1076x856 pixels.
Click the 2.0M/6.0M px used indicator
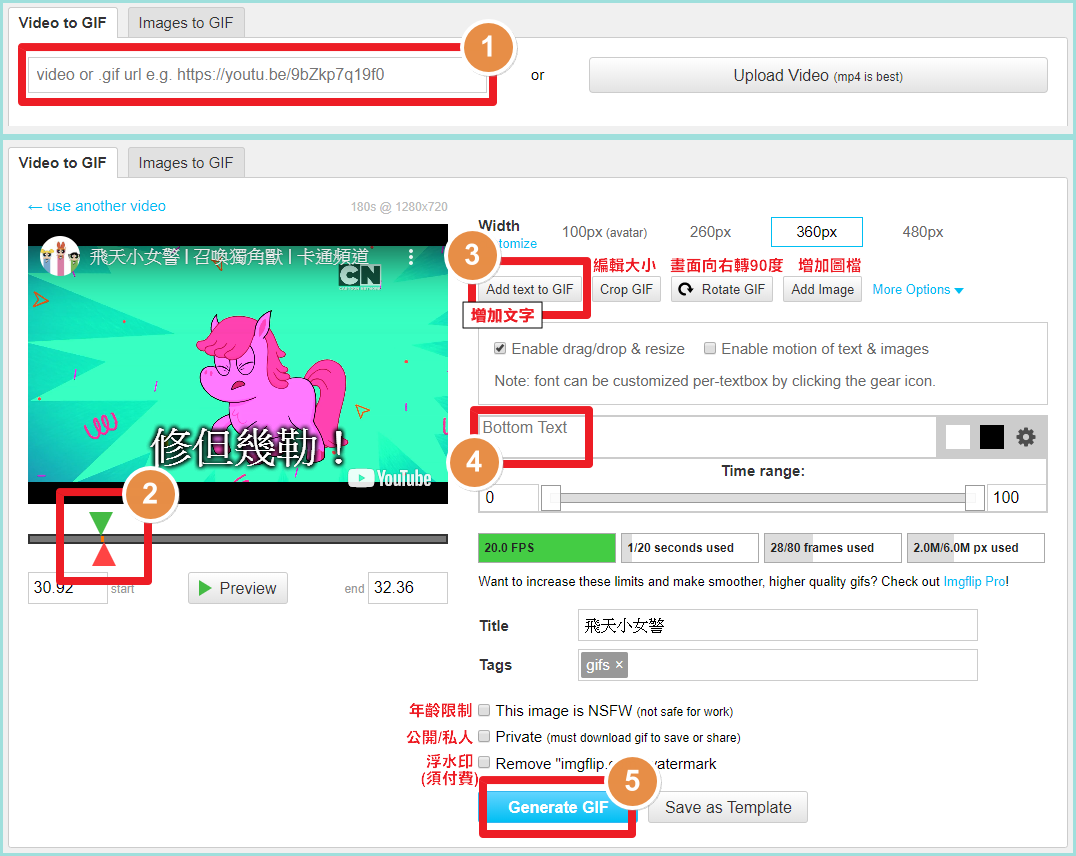pos(975,548)
